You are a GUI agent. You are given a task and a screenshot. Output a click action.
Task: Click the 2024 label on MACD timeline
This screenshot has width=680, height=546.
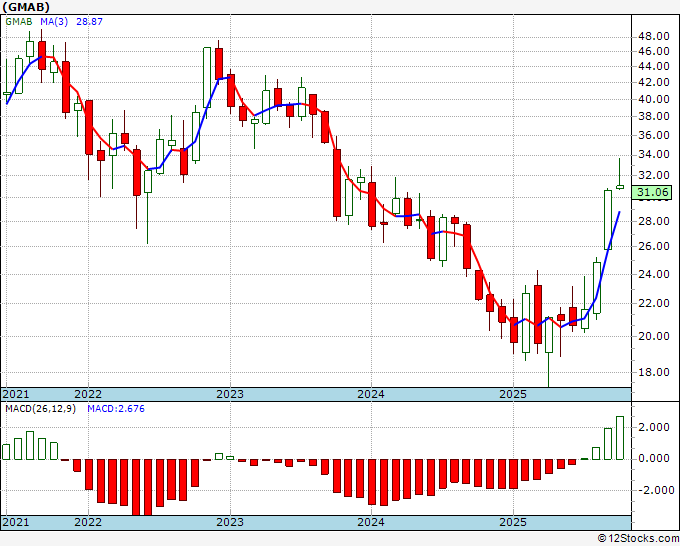(371, 522)
